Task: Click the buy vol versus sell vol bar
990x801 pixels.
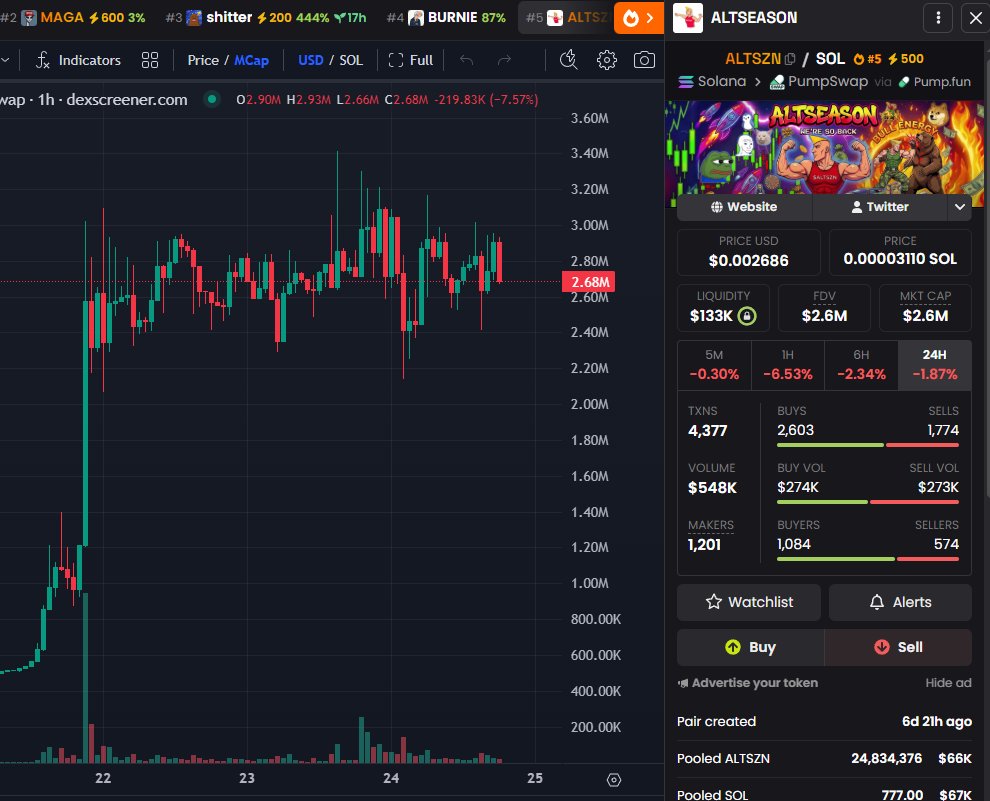Action: [868, 502]
